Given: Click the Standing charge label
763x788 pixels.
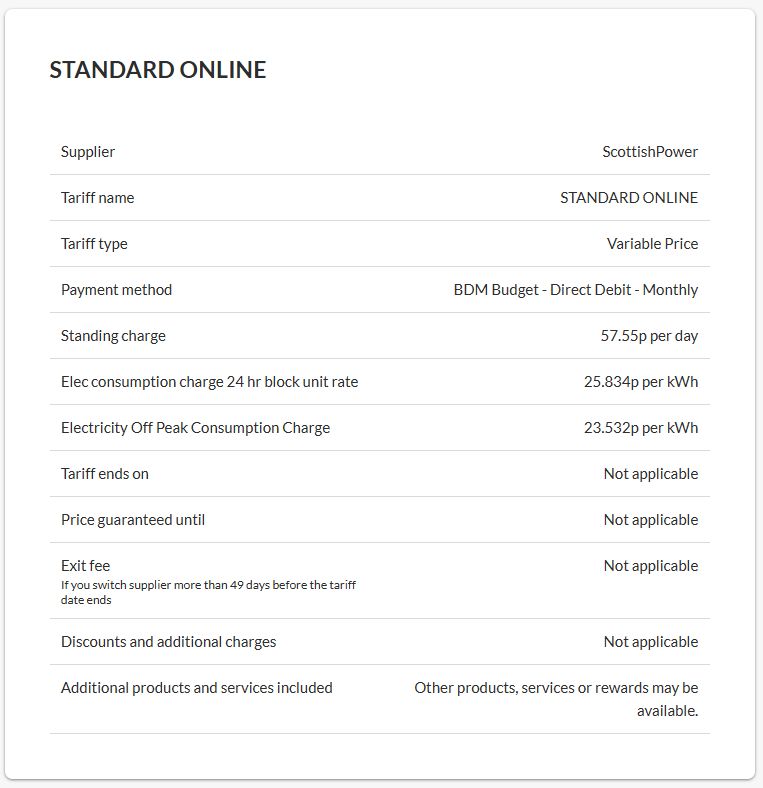Looking at the screenshot, I should pos(113,336).
